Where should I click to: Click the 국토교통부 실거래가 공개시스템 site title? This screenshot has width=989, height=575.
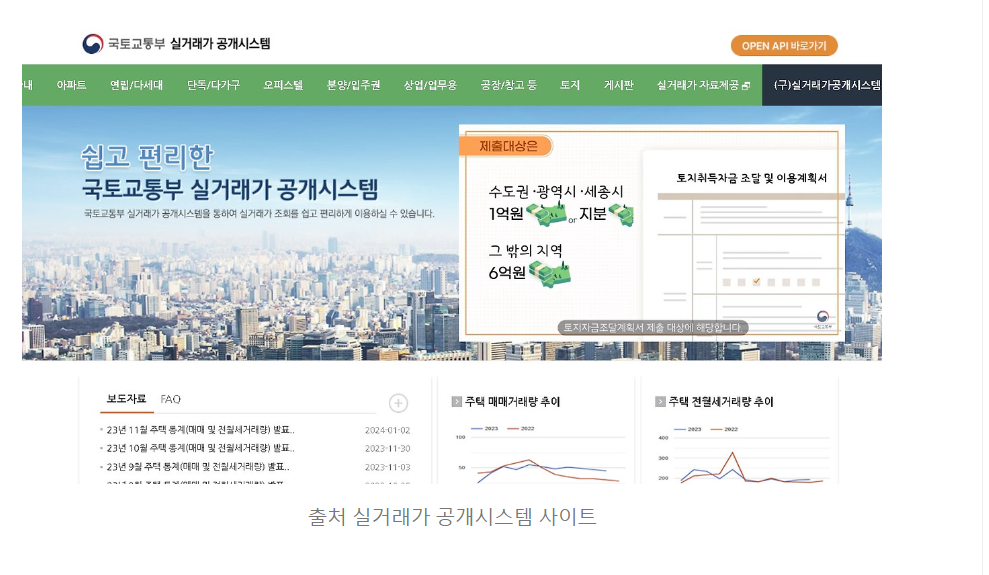(x=189, y=44)
